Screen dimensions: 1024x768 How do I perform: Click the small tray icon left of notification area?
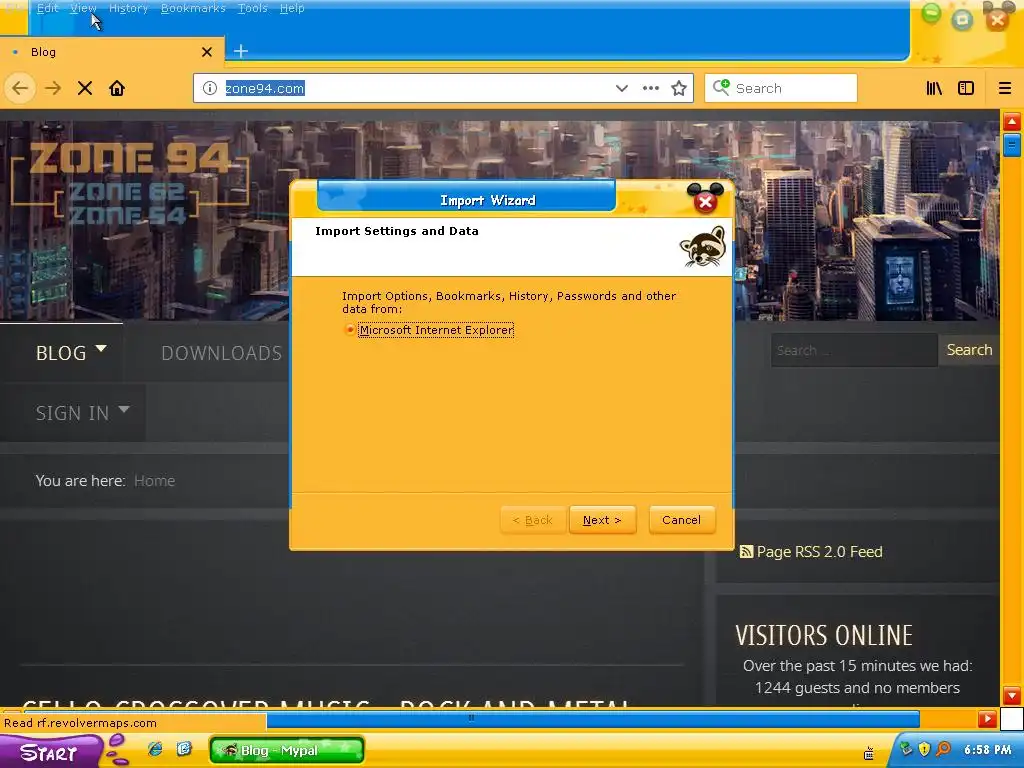869,754
